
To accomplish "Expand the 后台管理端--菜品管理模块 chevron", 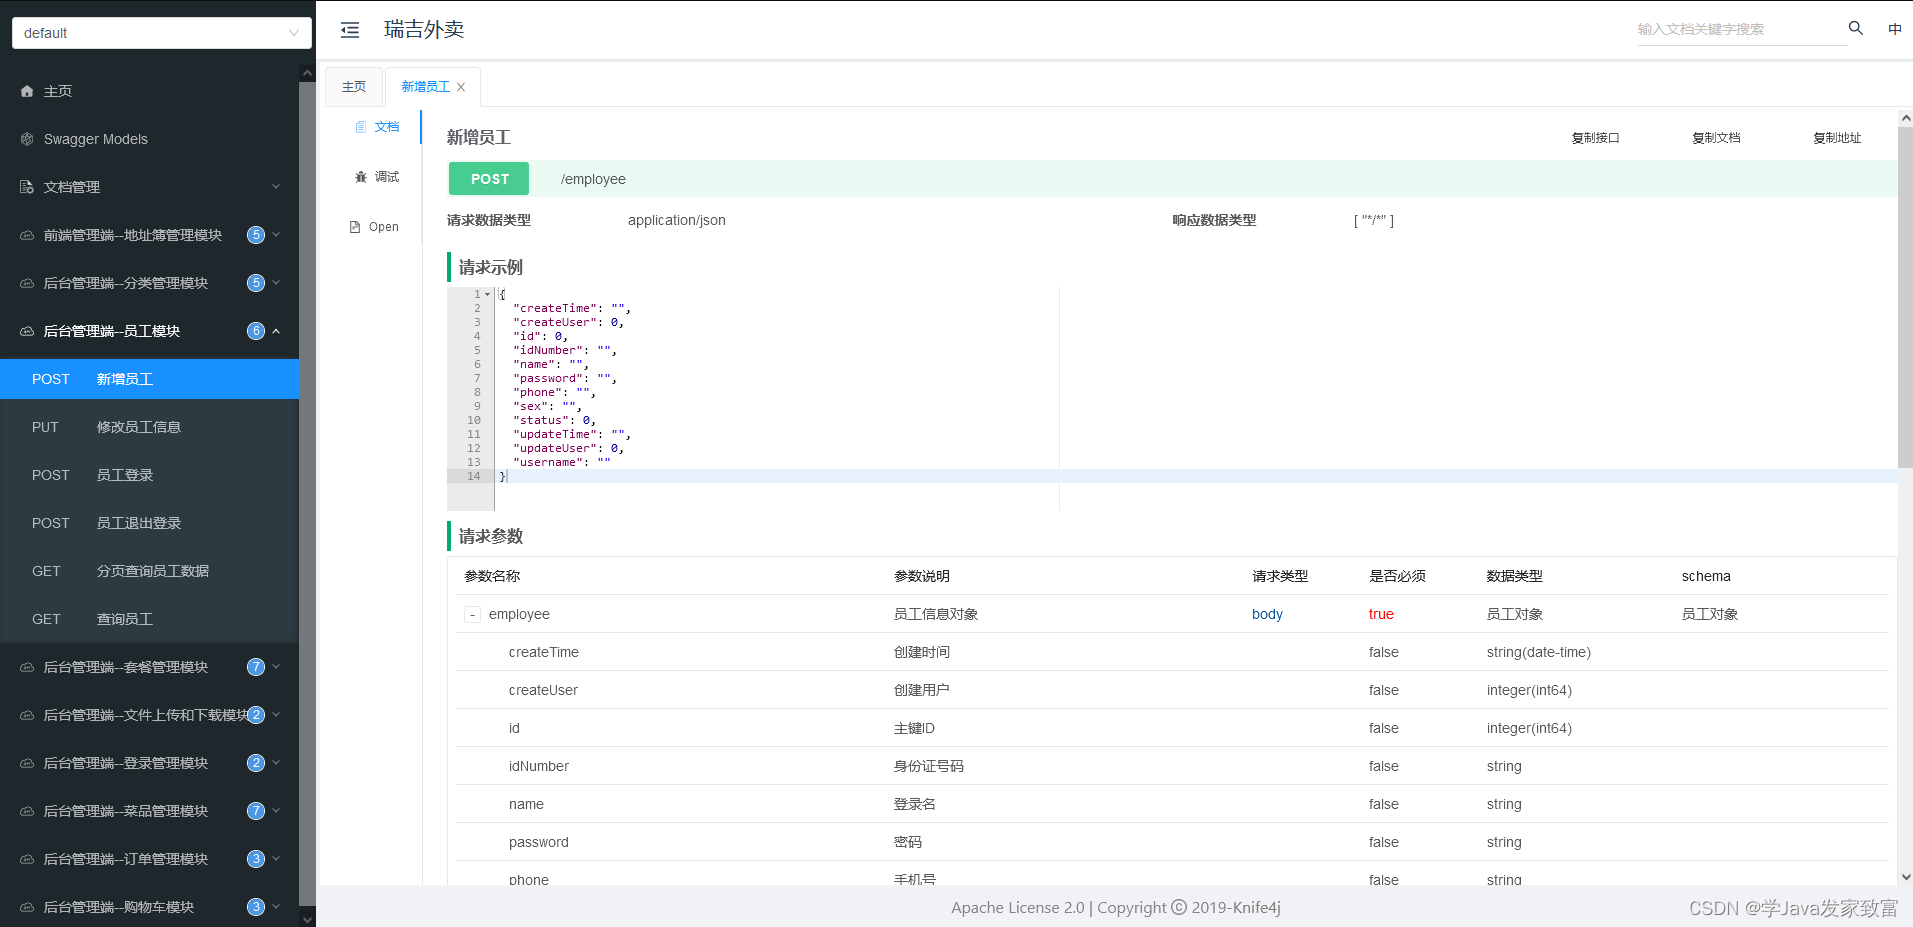I will tap(276, 810).
